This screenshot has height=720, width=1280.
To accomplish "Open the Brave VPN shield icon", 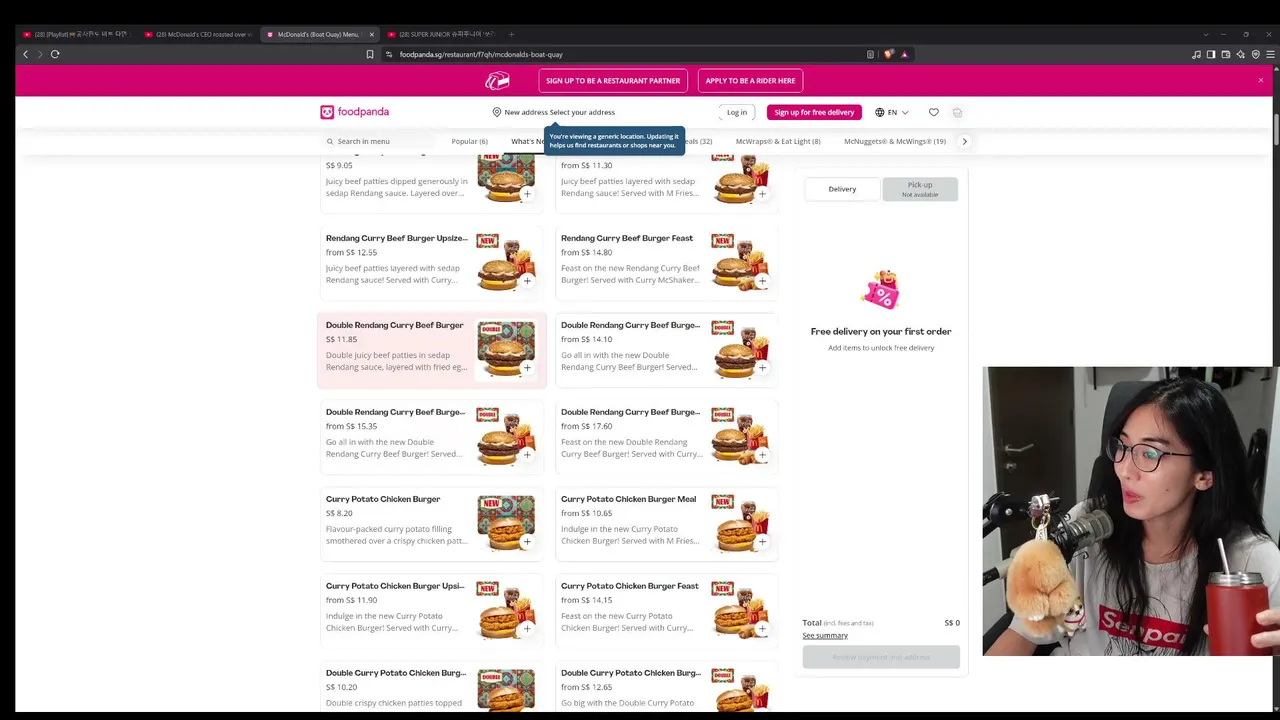I will [1255, 54].
